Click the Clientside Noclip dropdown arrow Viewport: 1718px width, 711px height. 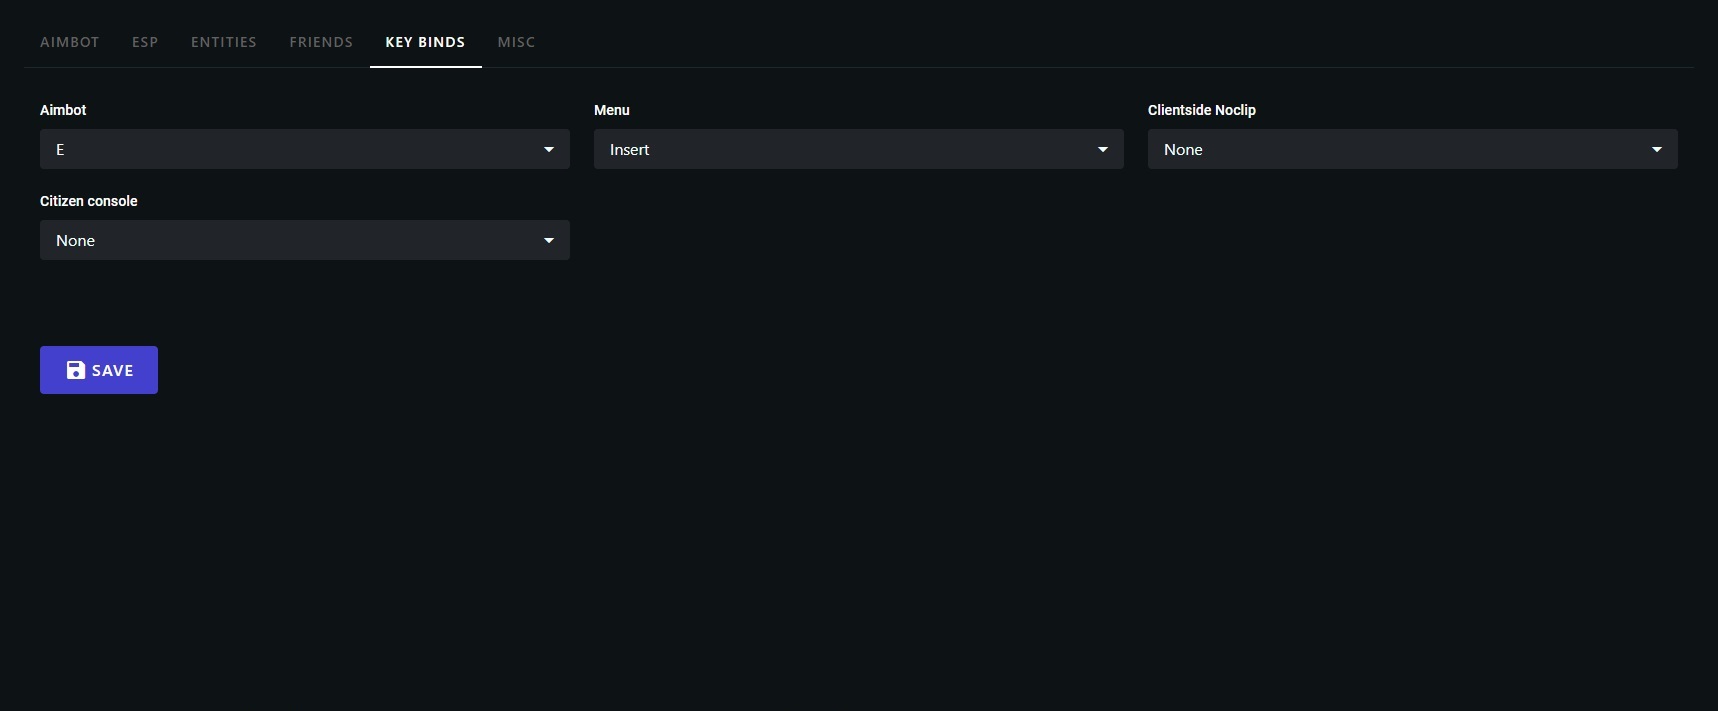coord(1657,149)
